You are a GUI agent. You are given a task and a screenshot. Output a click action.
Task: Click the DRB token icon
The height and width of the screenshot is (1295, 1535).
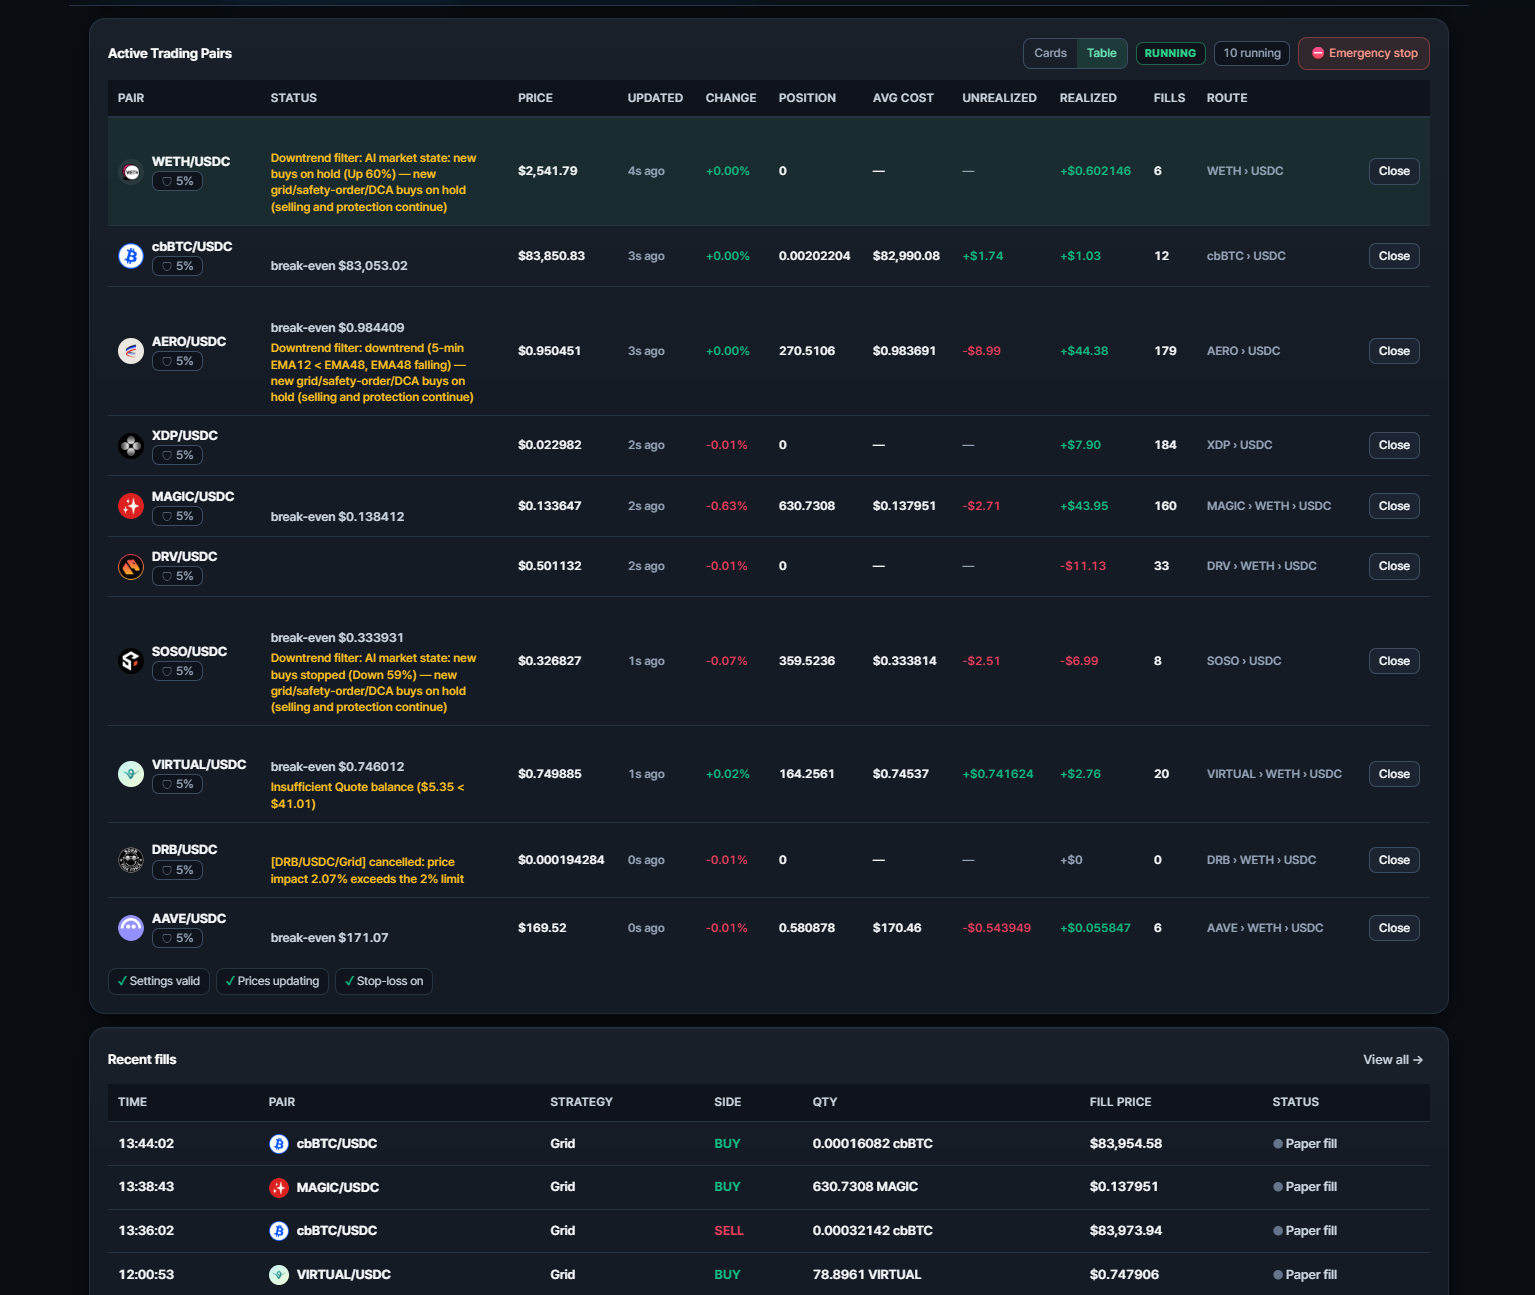(x=131, y=860)
